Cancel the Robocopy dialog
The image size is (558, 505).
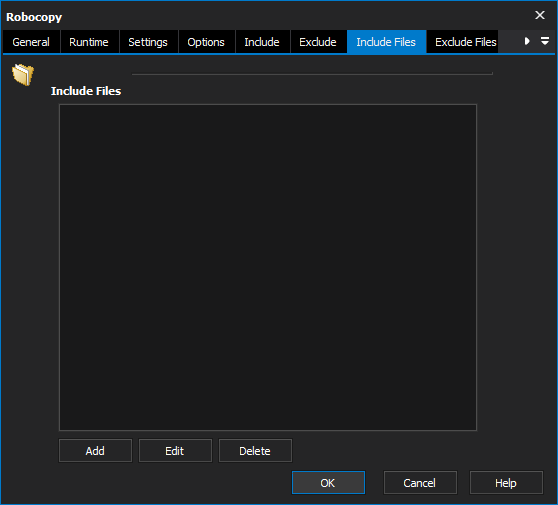click(420, 483)
